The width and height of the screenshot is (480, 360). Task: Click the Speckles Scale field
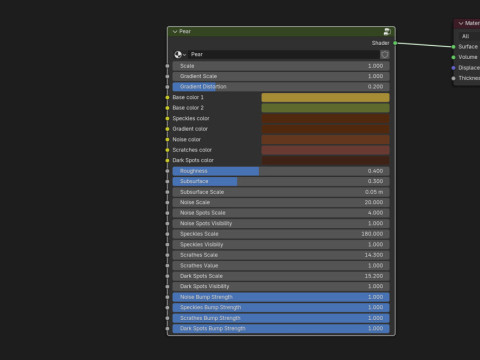coord(281,234)
